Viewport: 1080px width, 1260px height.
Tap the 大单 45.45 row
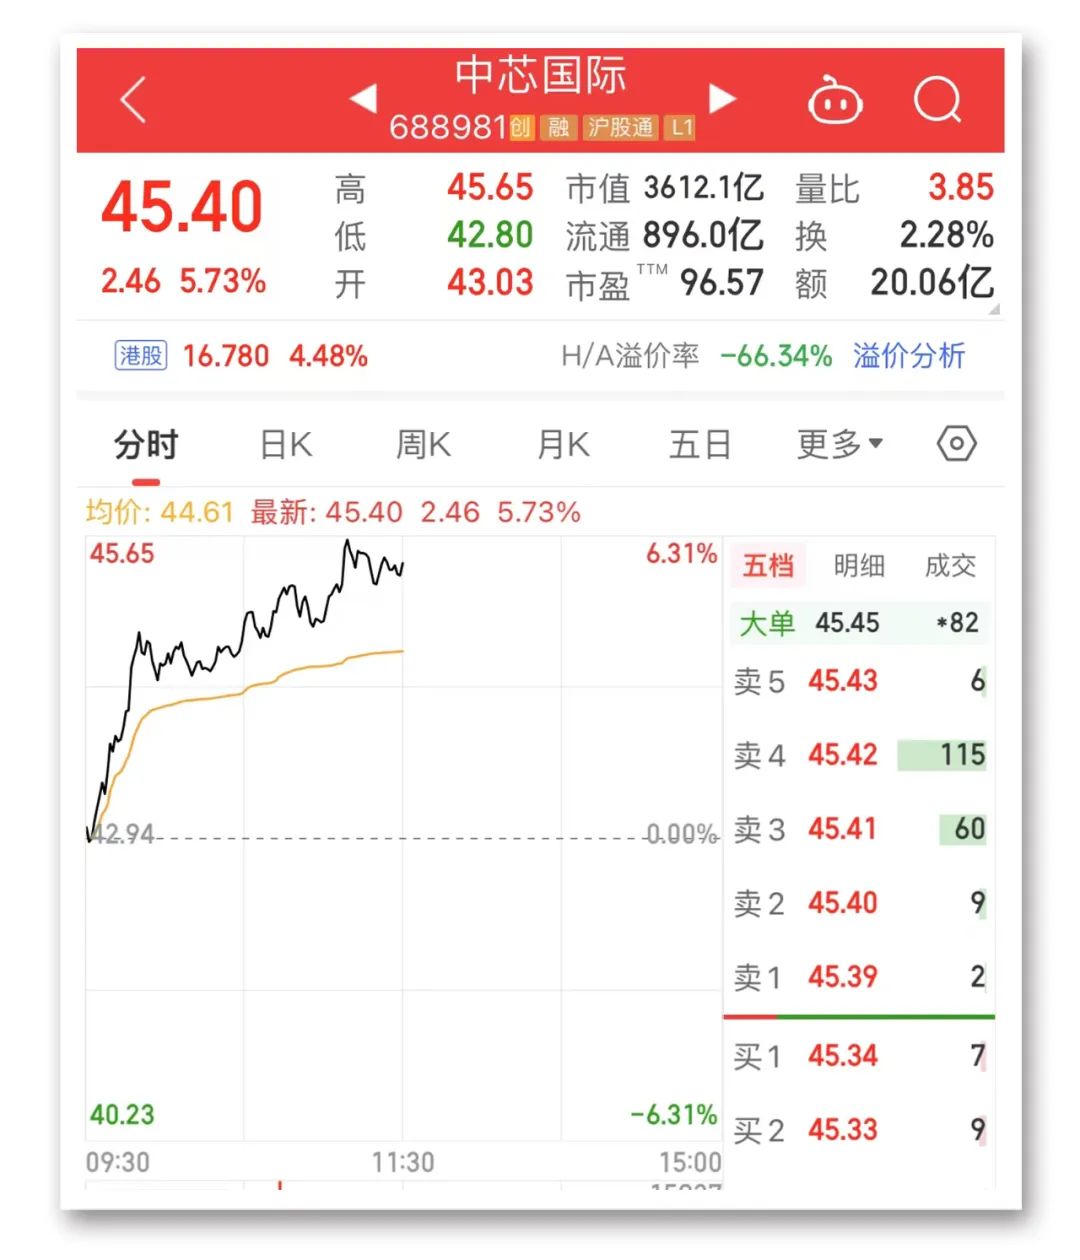(859, 623)
